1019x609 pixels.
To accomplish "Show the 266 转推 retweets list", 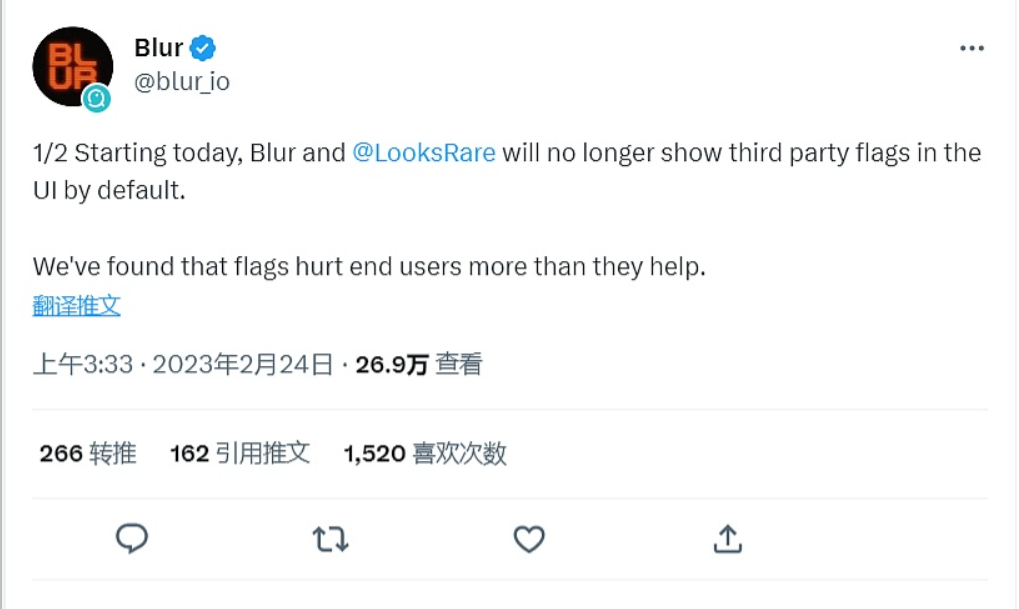I will click(x=87, y=453).
